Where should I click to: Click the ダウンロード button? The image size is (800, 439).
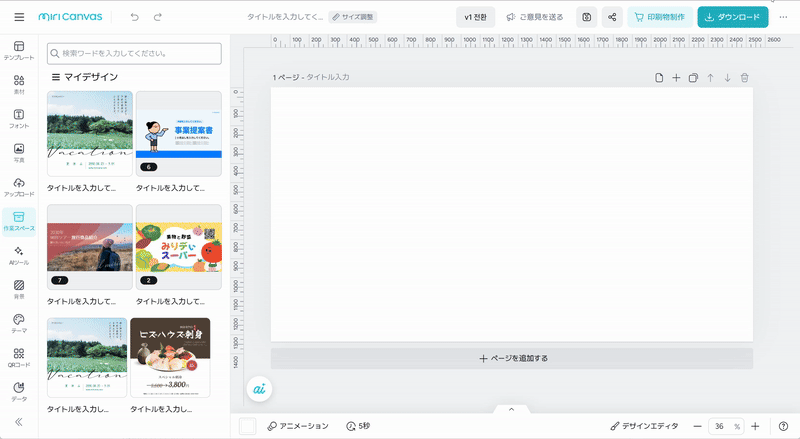pyautogui.click(x=733, y=17)
